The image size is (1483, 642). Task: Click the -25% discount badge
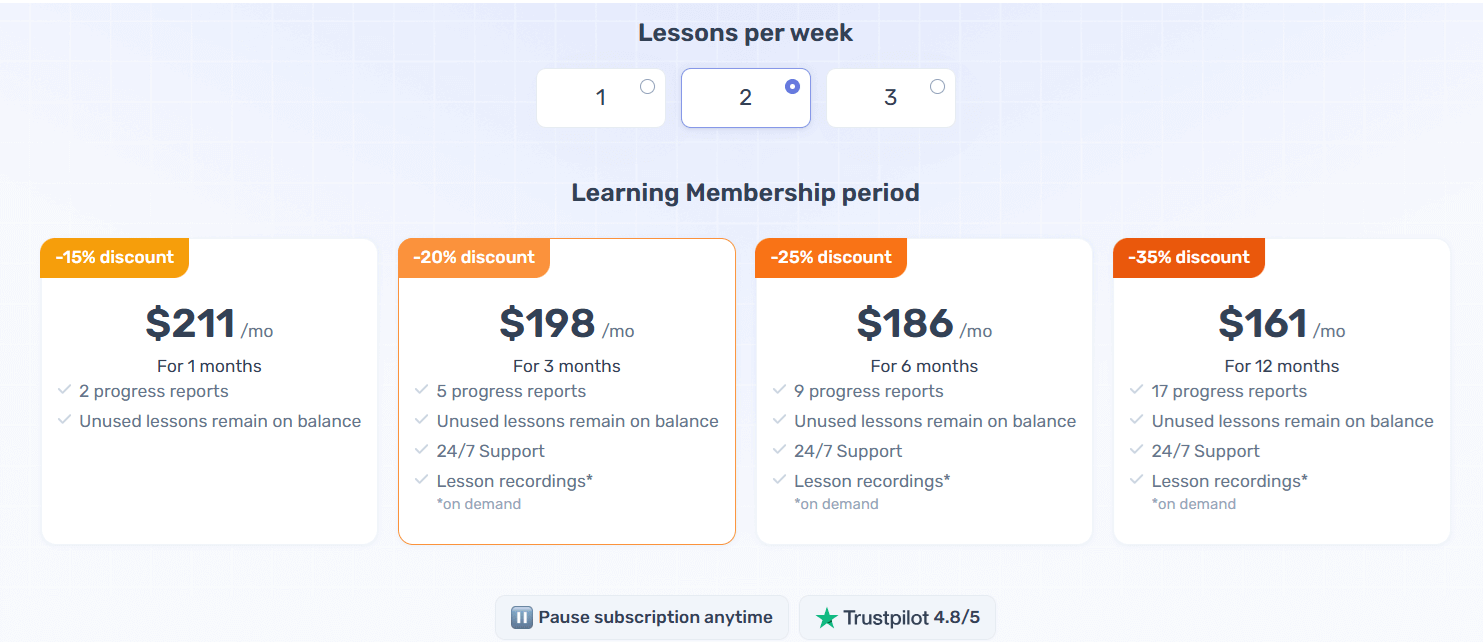(x=830, y=257)
